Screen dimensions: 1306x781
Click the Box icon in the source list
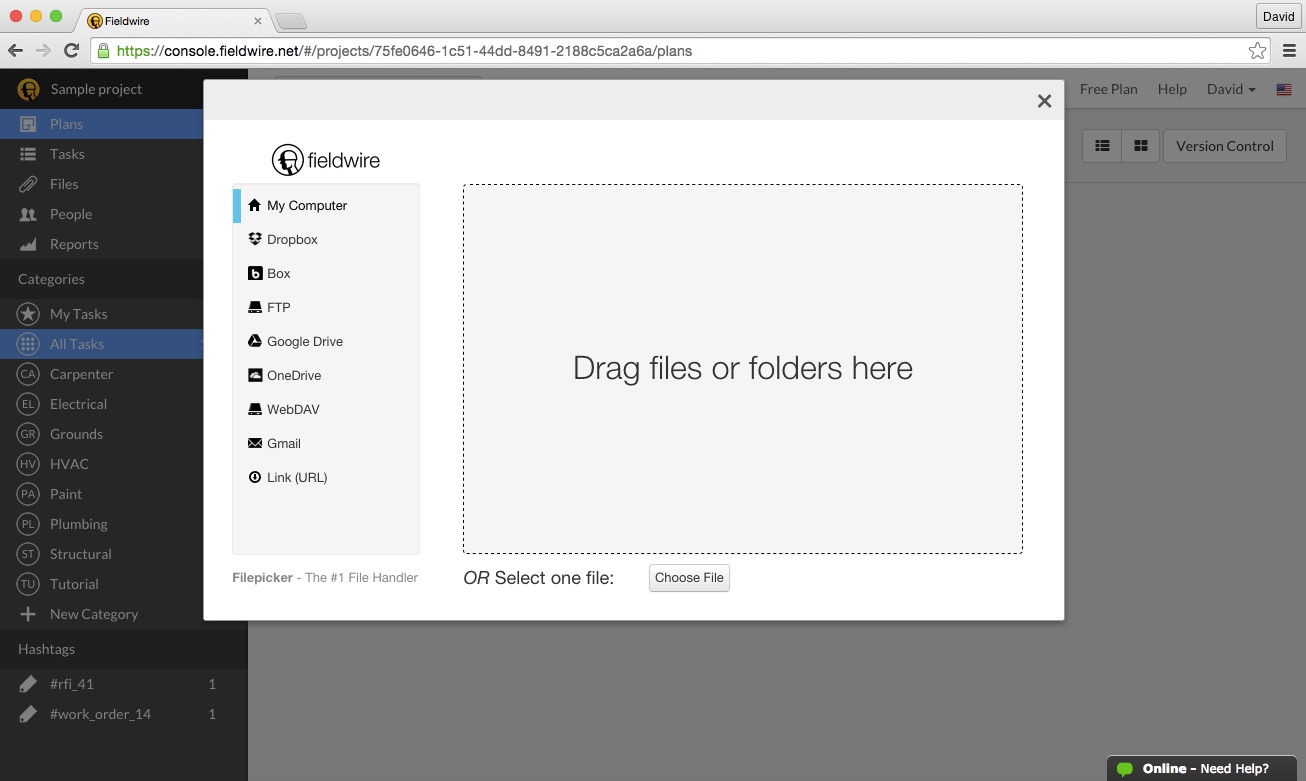pyautogui.click(x=254, y=273)
